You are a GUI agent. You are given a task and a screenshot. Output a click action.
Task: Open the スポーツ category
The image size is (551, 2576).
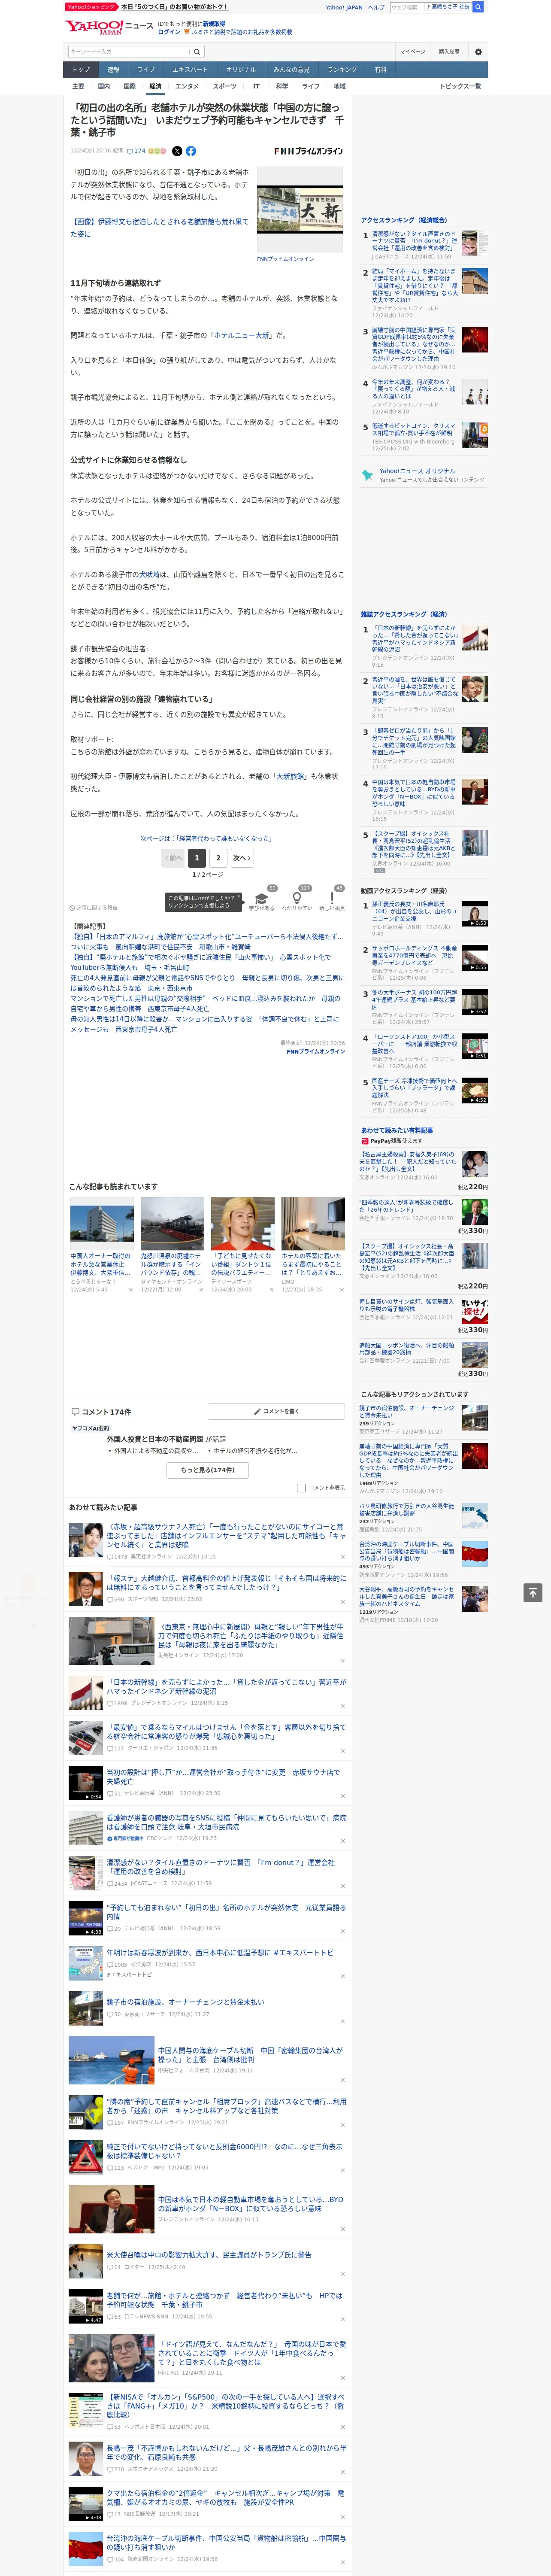(225, 86)
